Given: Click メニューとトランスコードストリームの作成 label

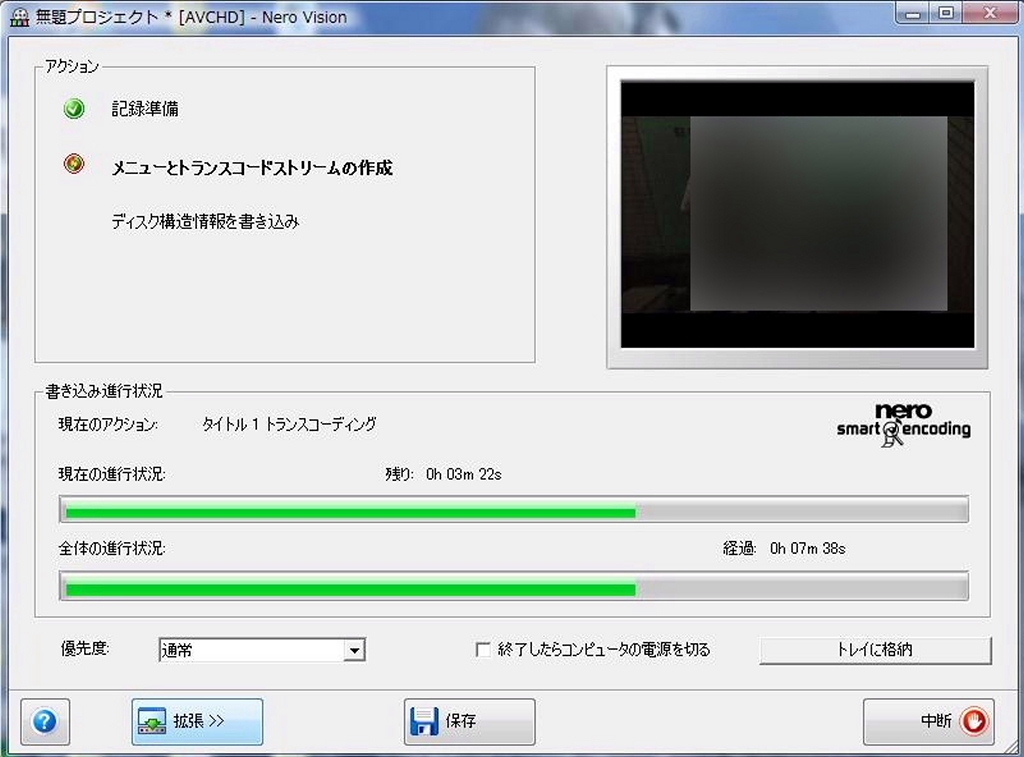Looking at the screenshot, I should (252, 168).
